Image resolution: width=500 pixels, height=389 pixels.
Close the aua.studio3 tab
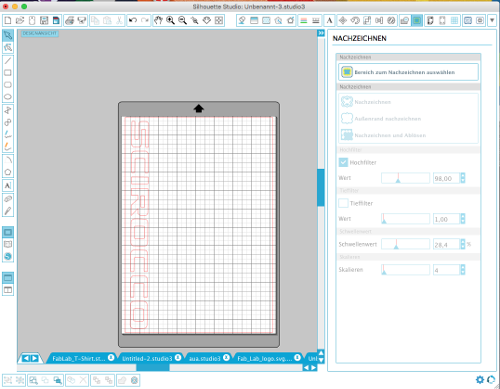coord(226,358)
